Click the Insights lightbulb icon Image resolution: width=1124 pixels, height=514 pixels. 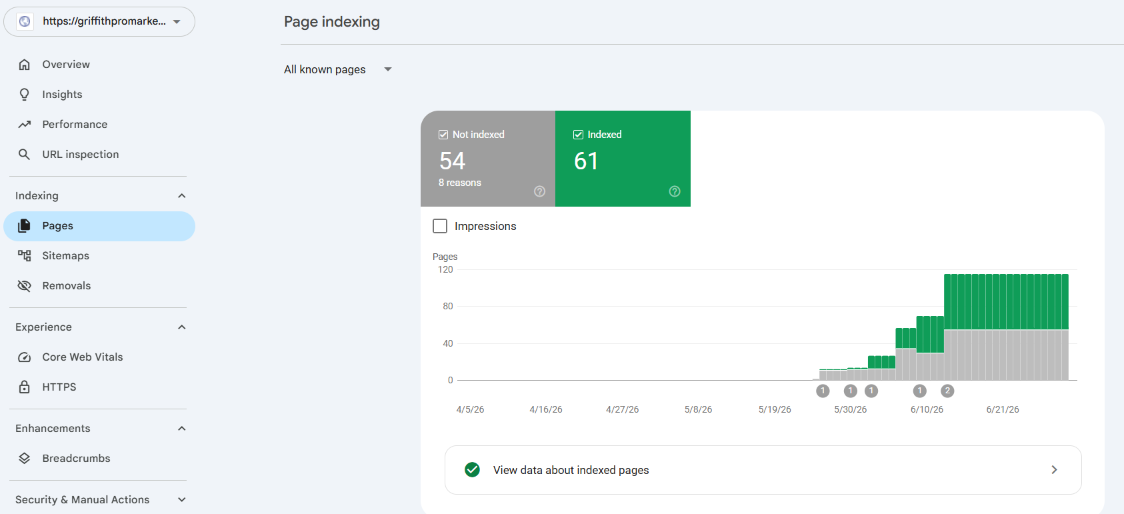coord(24,95)
